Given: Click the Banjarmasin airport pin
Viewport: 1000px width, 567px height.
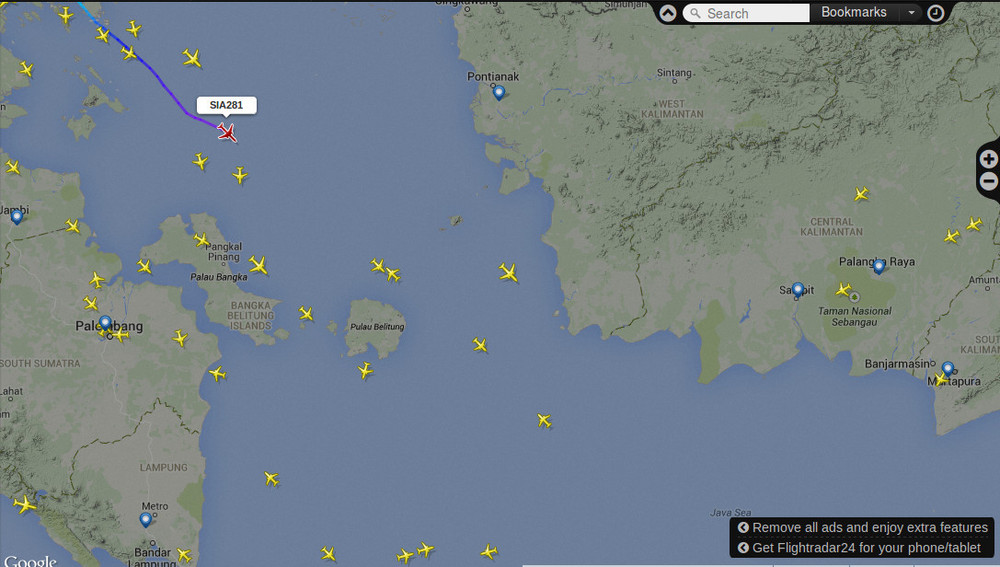Looking at the screenshot, I should click(x=948, y=368).
